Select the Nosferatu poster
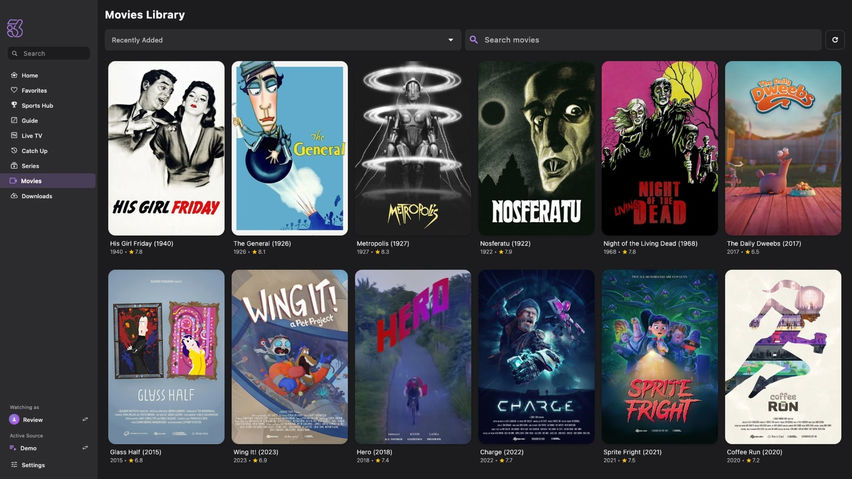This screenshot has width=852, height=479. [x=536, y=148]
